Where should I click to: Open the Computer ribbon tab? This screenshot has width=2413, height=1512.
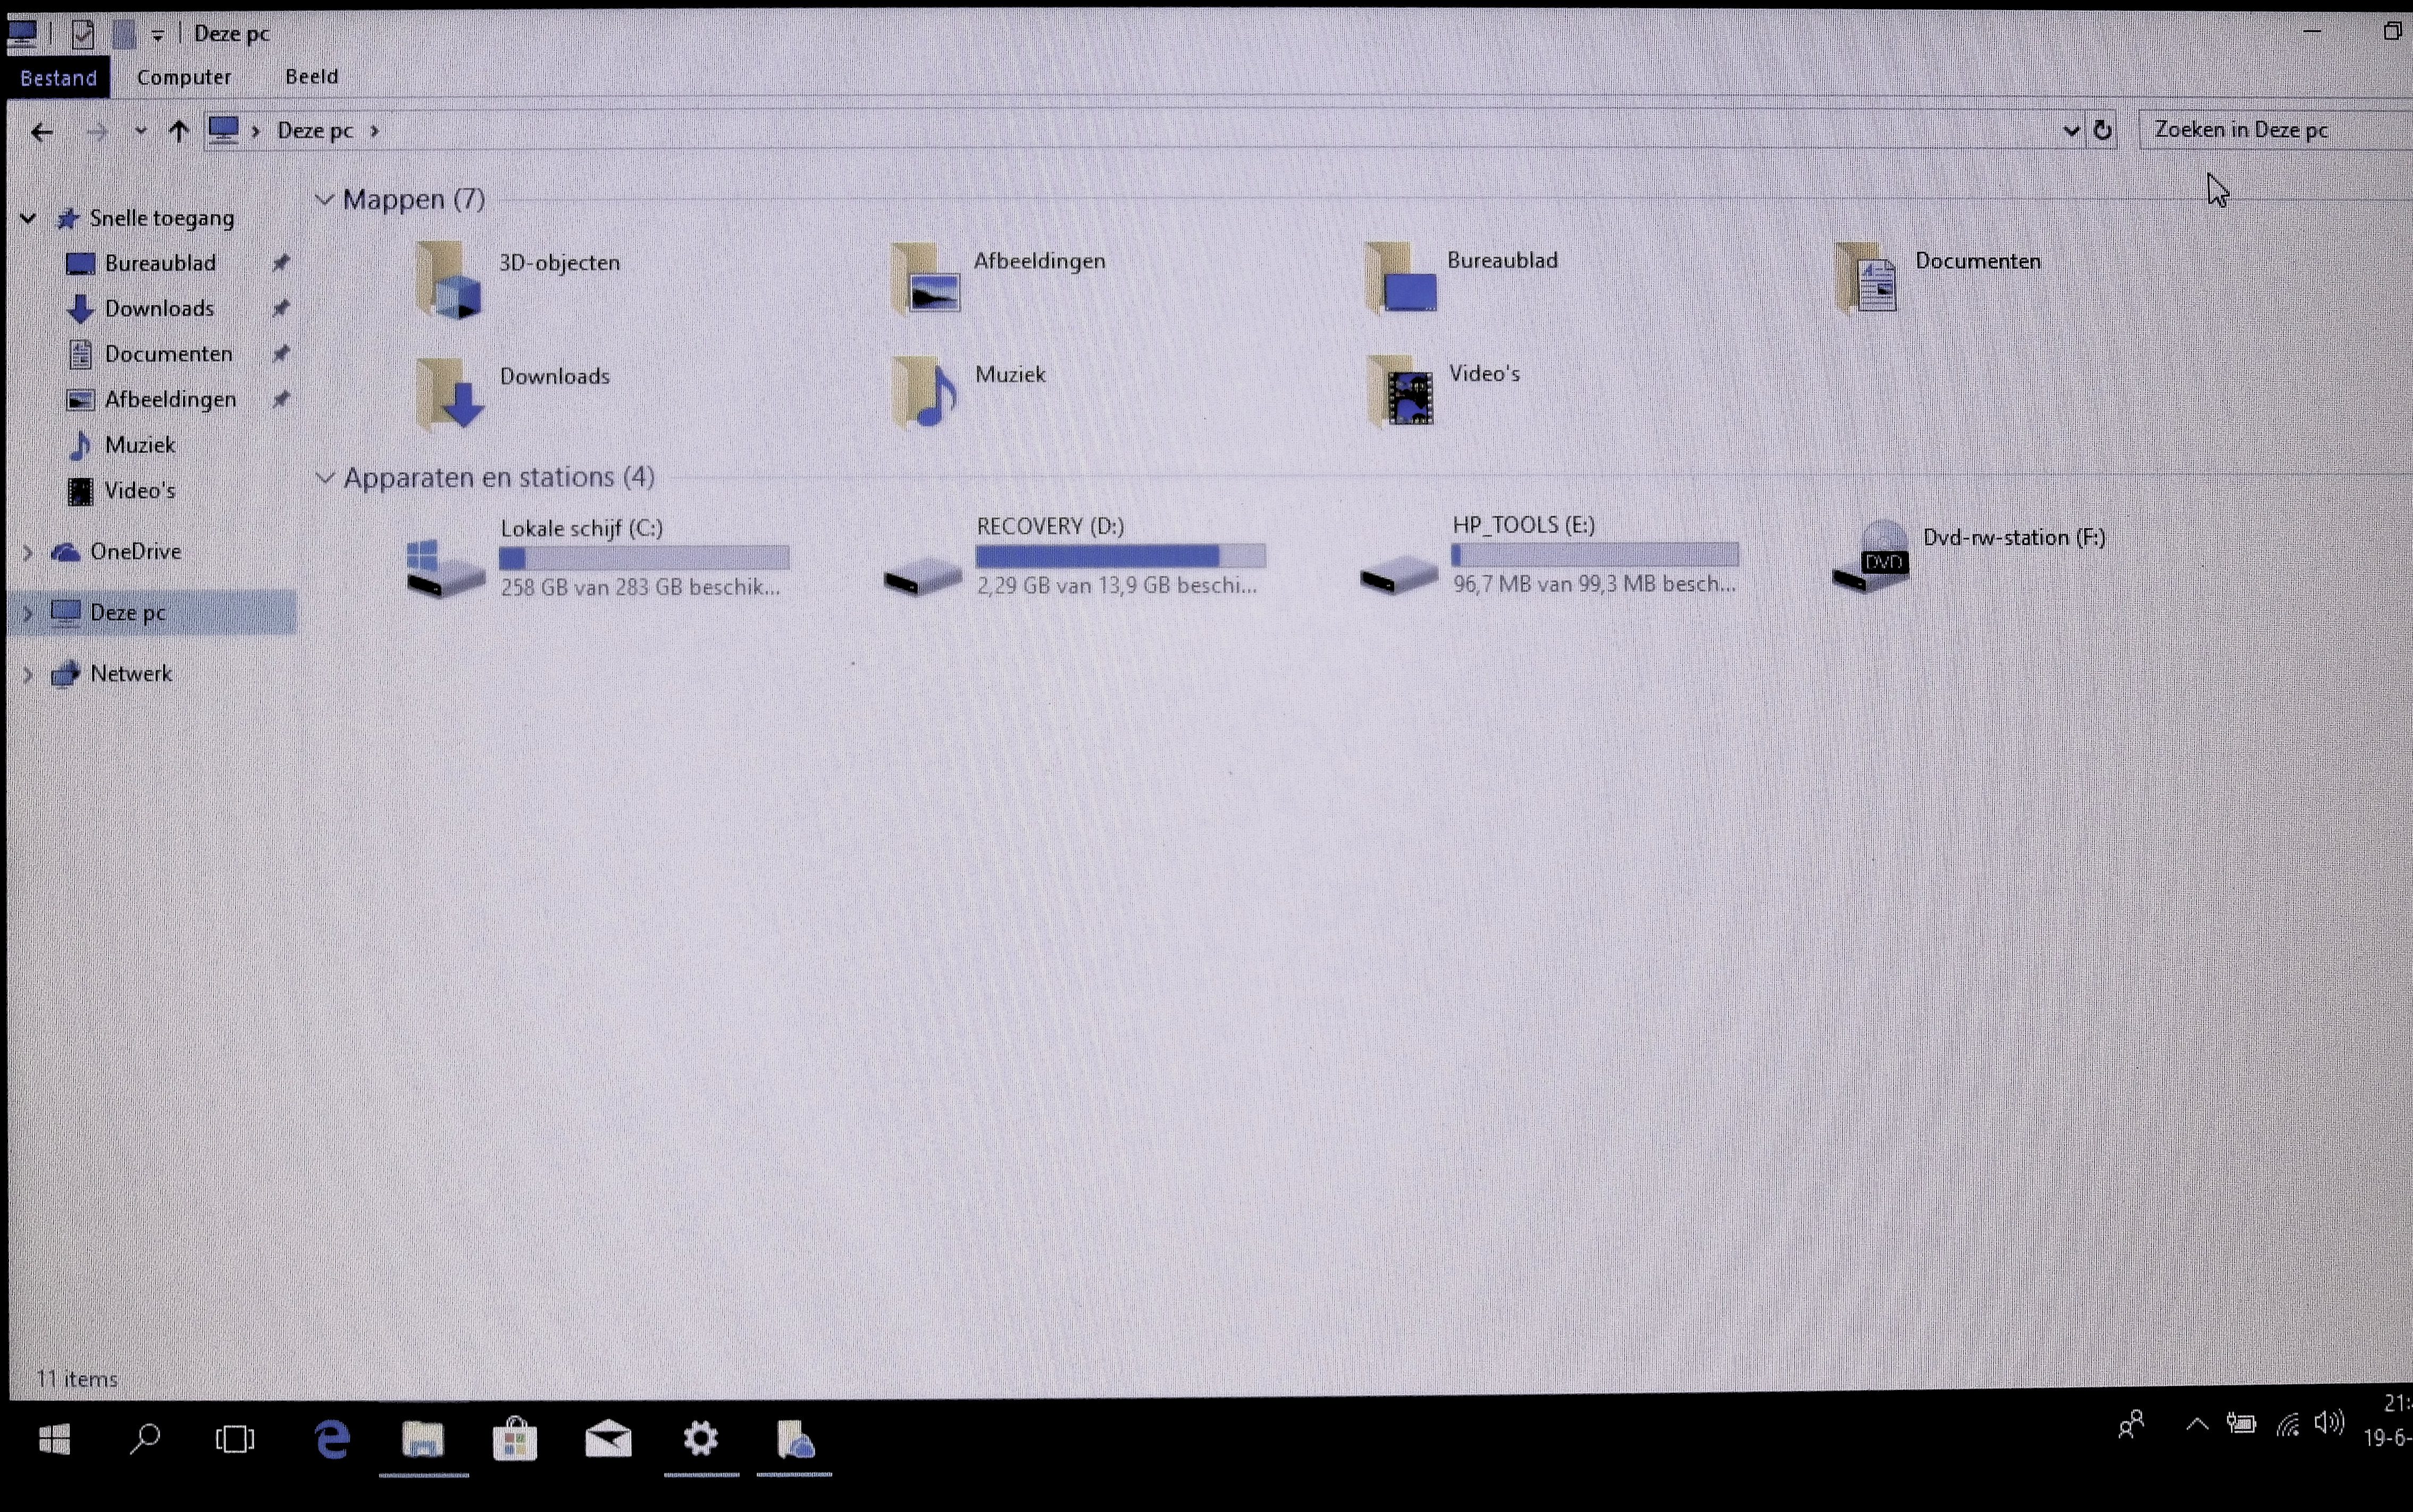click(184, 77)
